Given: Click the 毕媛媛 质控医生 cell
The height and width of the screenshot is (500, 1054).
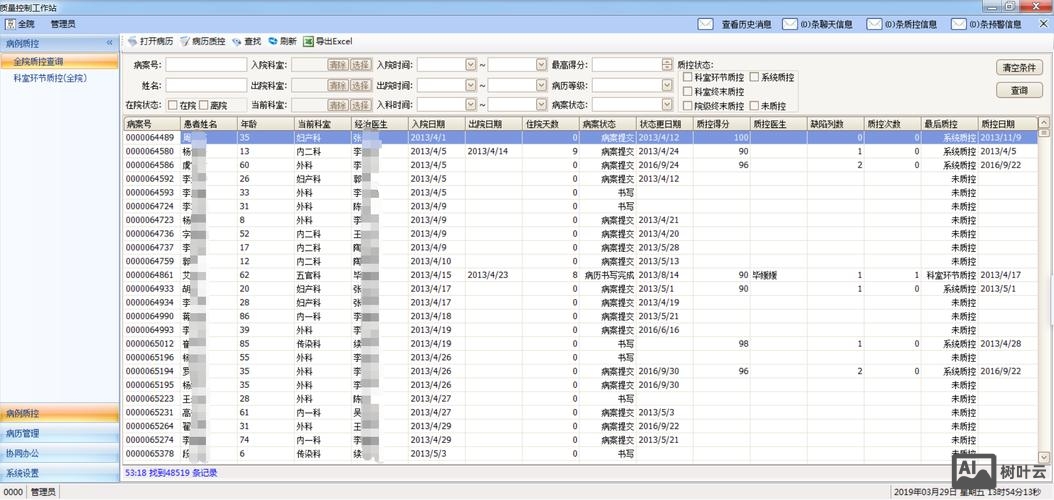Looking at the screenshot, I should 779,275.
